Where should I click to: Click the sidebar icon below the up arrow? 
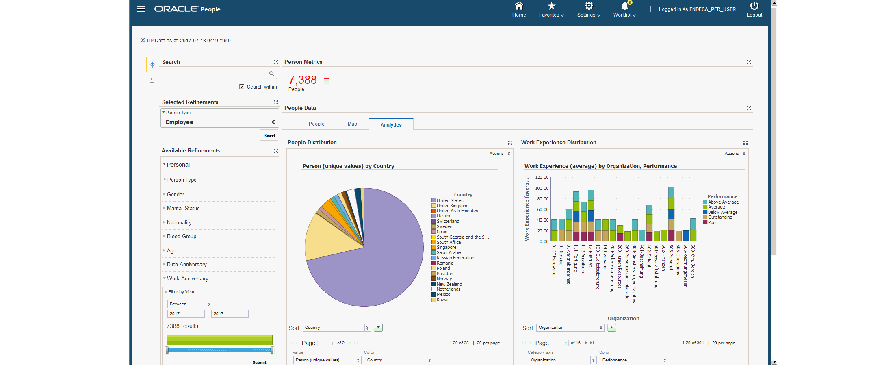[152, 80]
